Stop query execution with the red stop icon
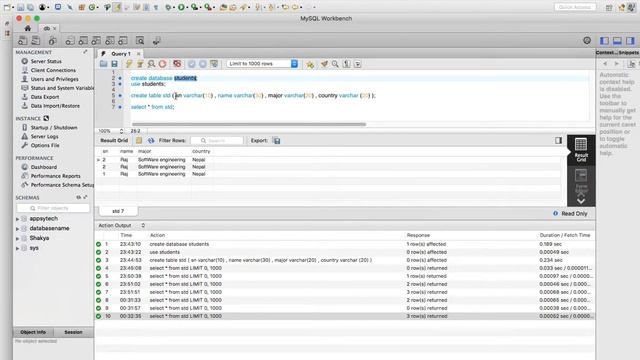This screenshot has height=360, width=640. coord(162,64)
